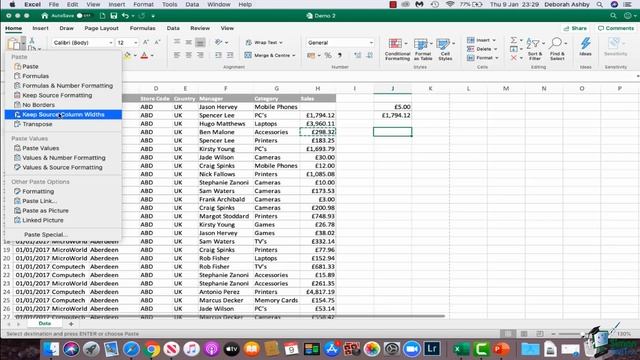Click the Save icon in title bar
The height and width of the screenshot is (360, 640).
[x=114, y=16]
